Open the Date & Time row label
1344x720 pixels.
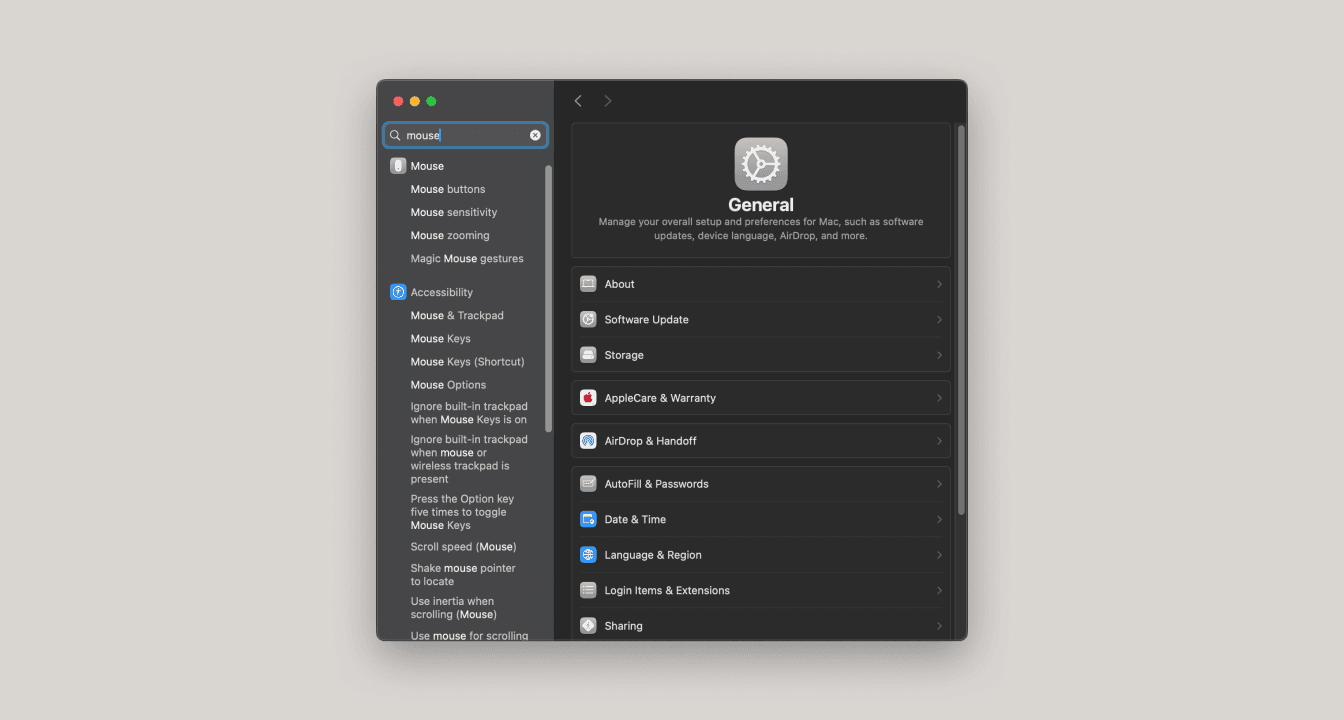tap(635, 520)
